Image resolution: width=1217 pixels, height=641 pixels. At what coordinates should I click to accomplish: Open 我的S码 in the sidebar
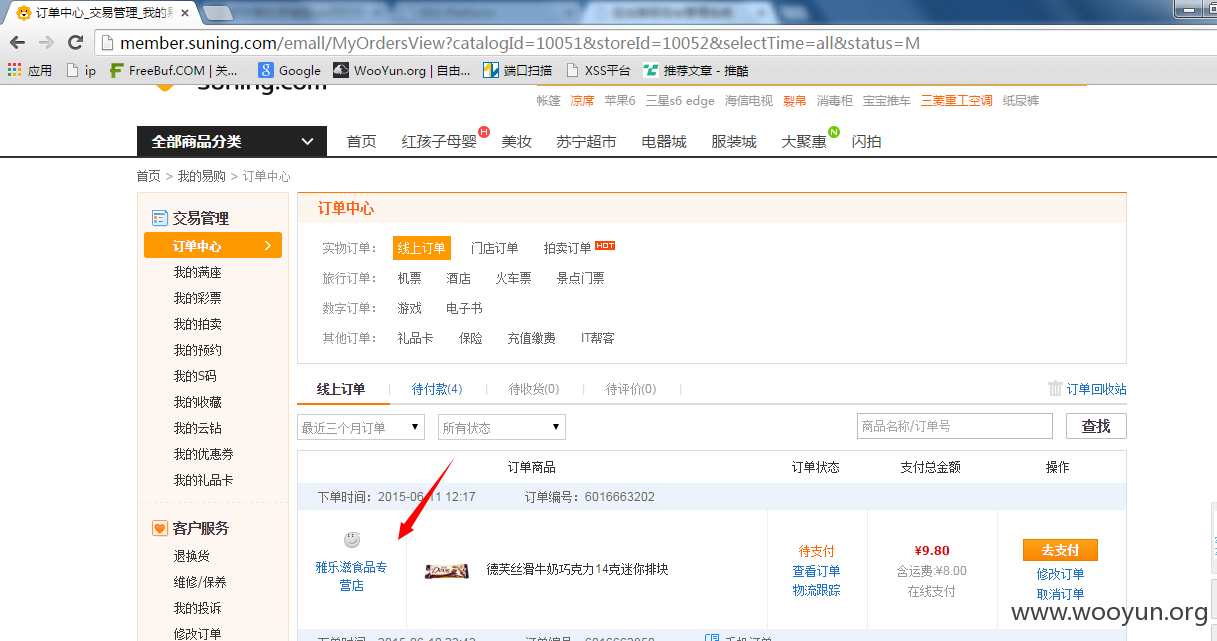click(194, 376)
